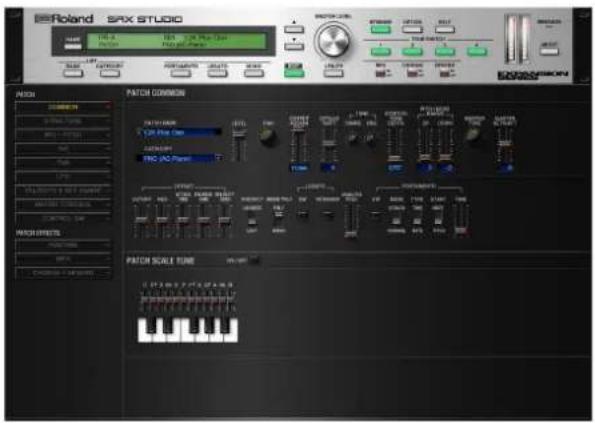Toggle the PORTAMENTO button on the top panel
The image size is (595, 423).
(181, 73)
